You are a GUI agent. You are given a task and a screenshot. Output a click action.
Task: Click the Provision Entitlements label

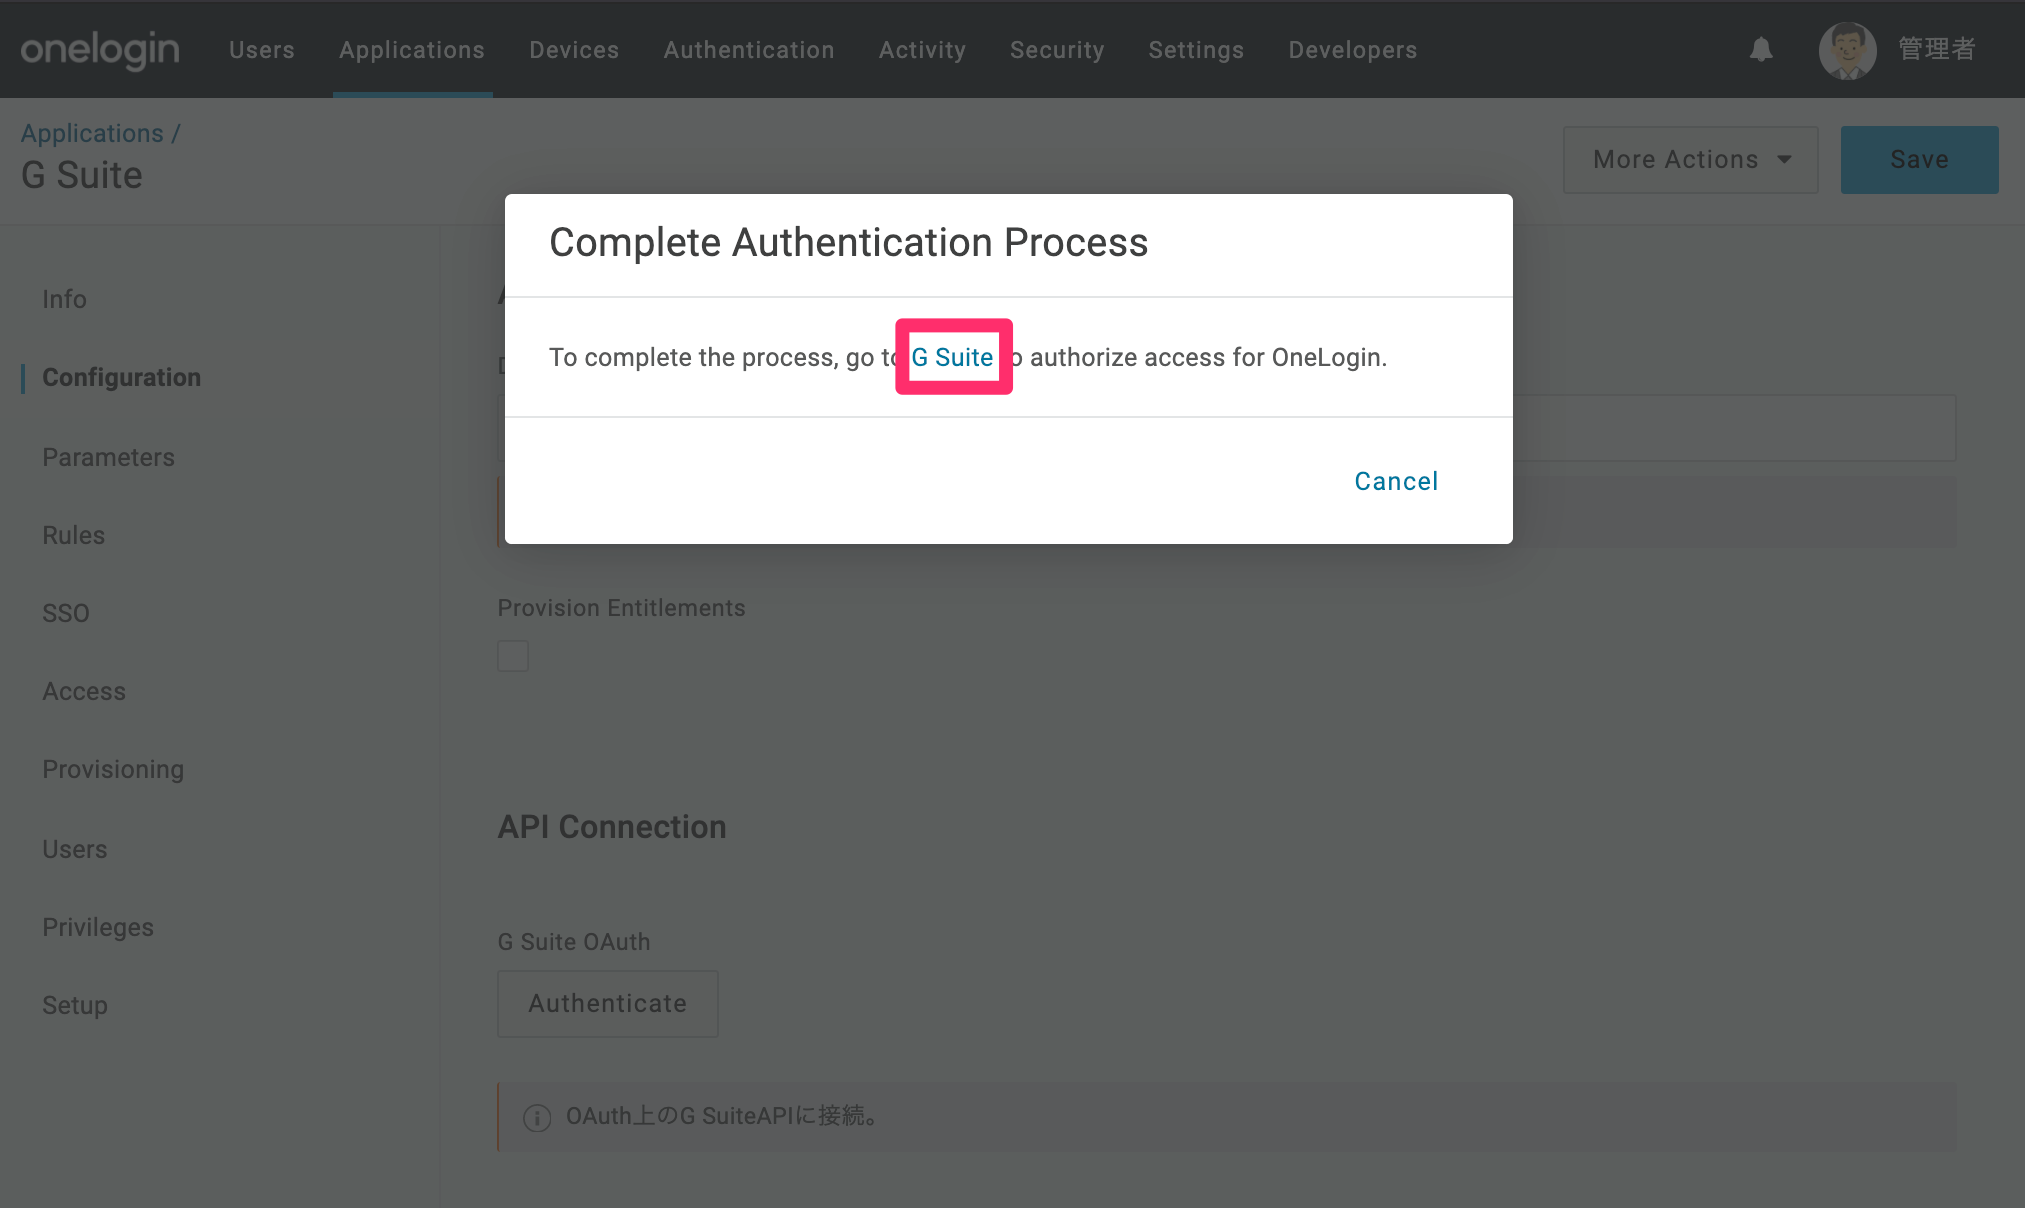pyautogui.click(x=622, y=608)
